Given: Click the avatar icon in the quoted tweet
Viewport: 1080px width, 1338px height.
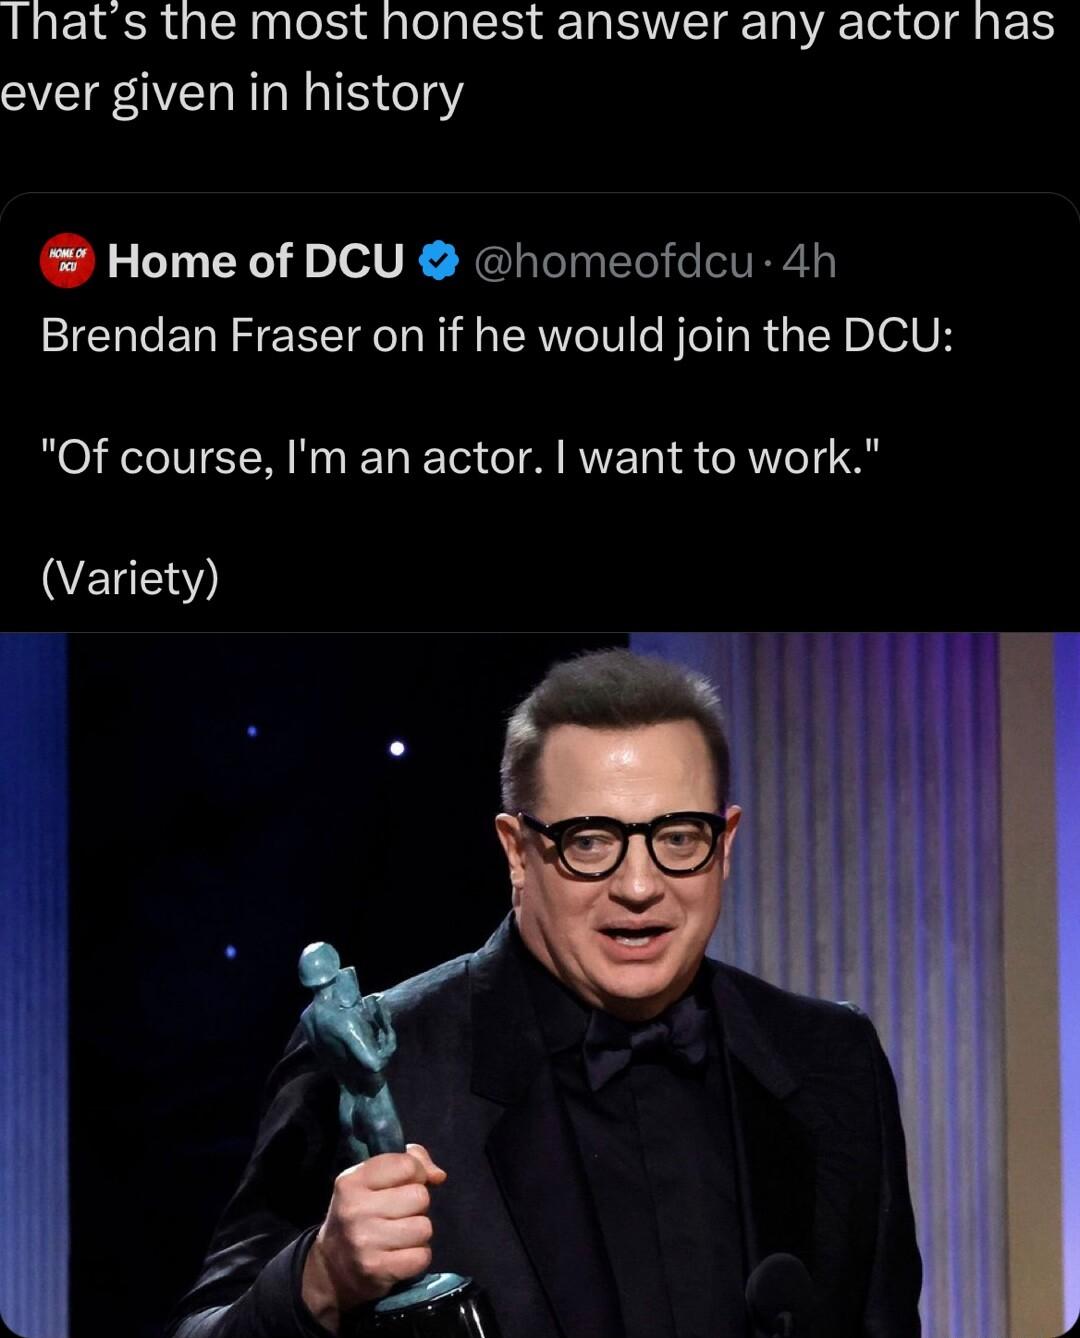Looking at the screenshot, I should [67, 262].
